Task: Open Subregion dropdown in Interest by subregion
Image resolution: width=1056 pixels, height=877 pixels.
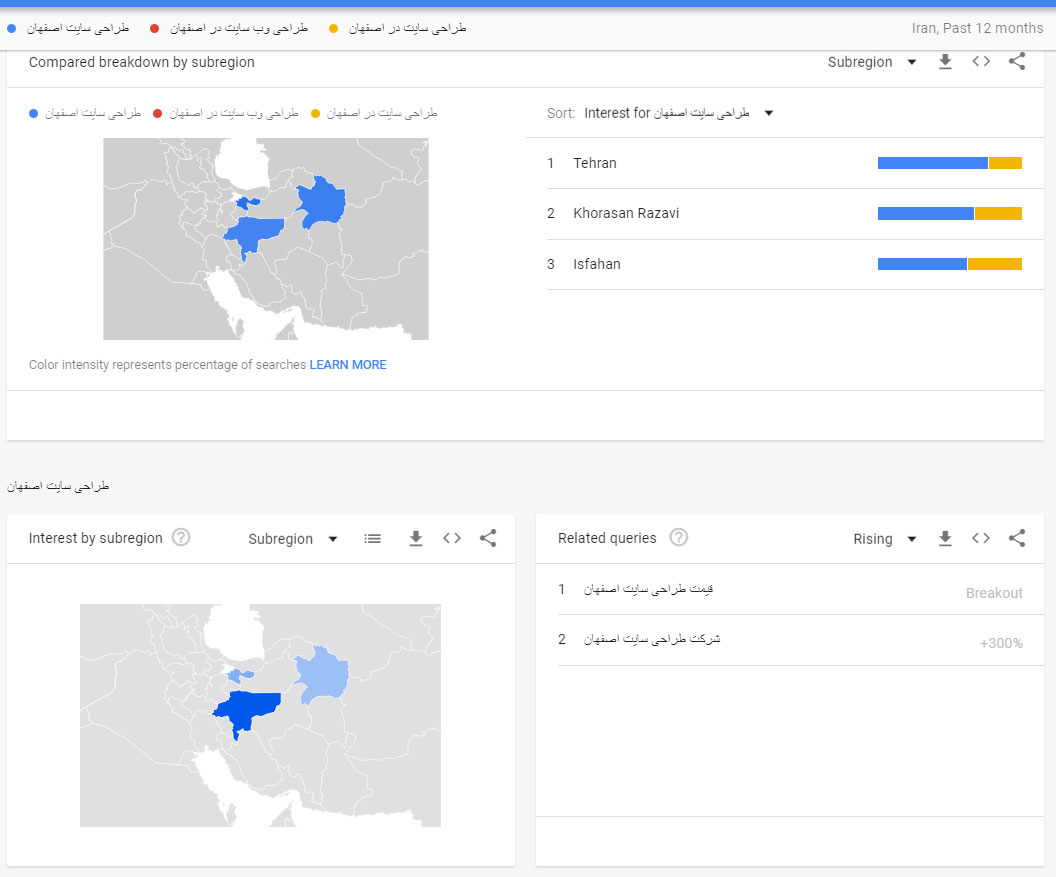Action: click(x=293, y=539)
